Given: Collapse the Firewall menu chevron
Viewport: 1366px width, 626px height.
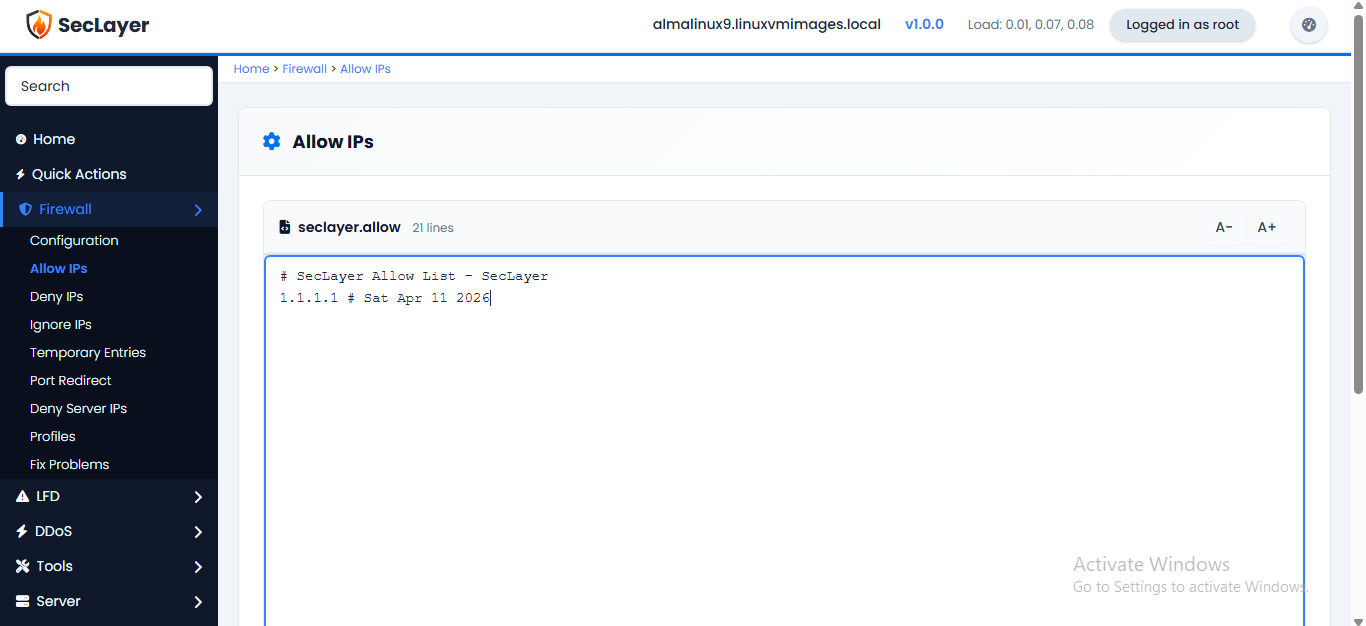Looking at the screenshot, I should coord(198,210).
